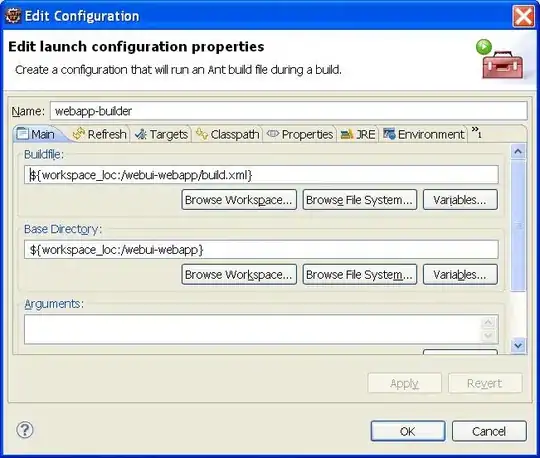This screenshot has height=458, width=540.
Task: Click the Eclipse icon in the title bar
Action: click(13, 16)
